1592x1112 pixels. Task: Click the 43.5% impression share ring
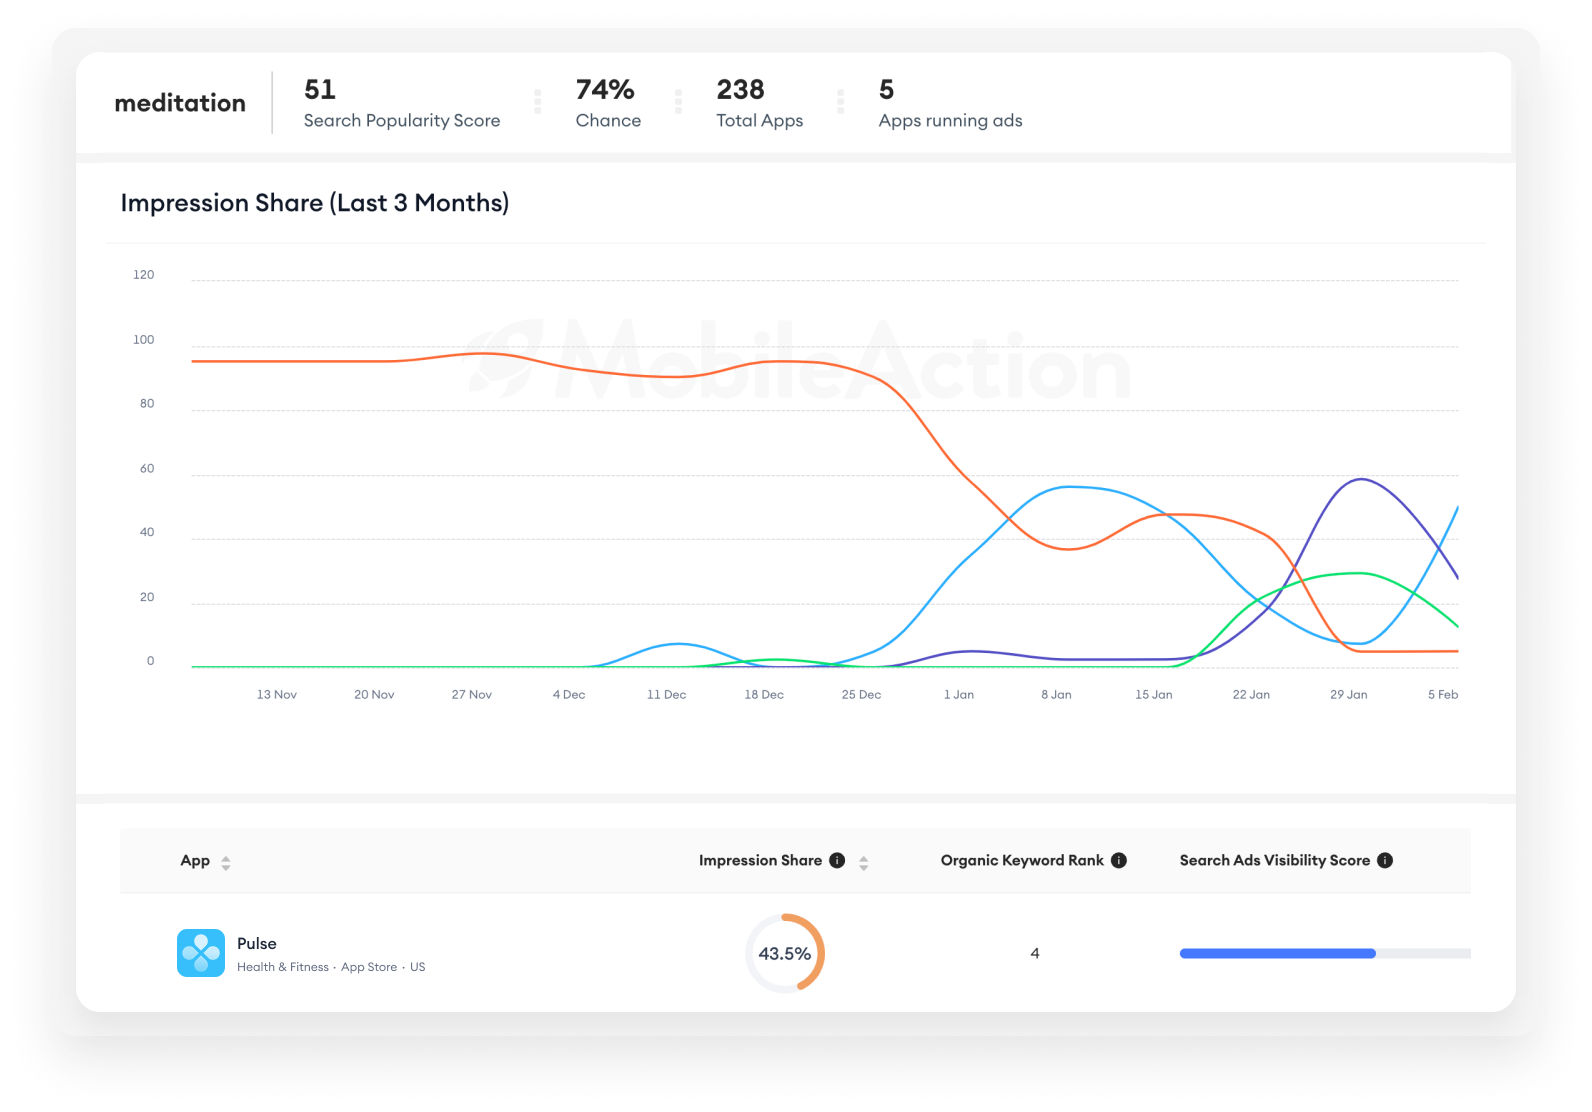click(785, 953)
